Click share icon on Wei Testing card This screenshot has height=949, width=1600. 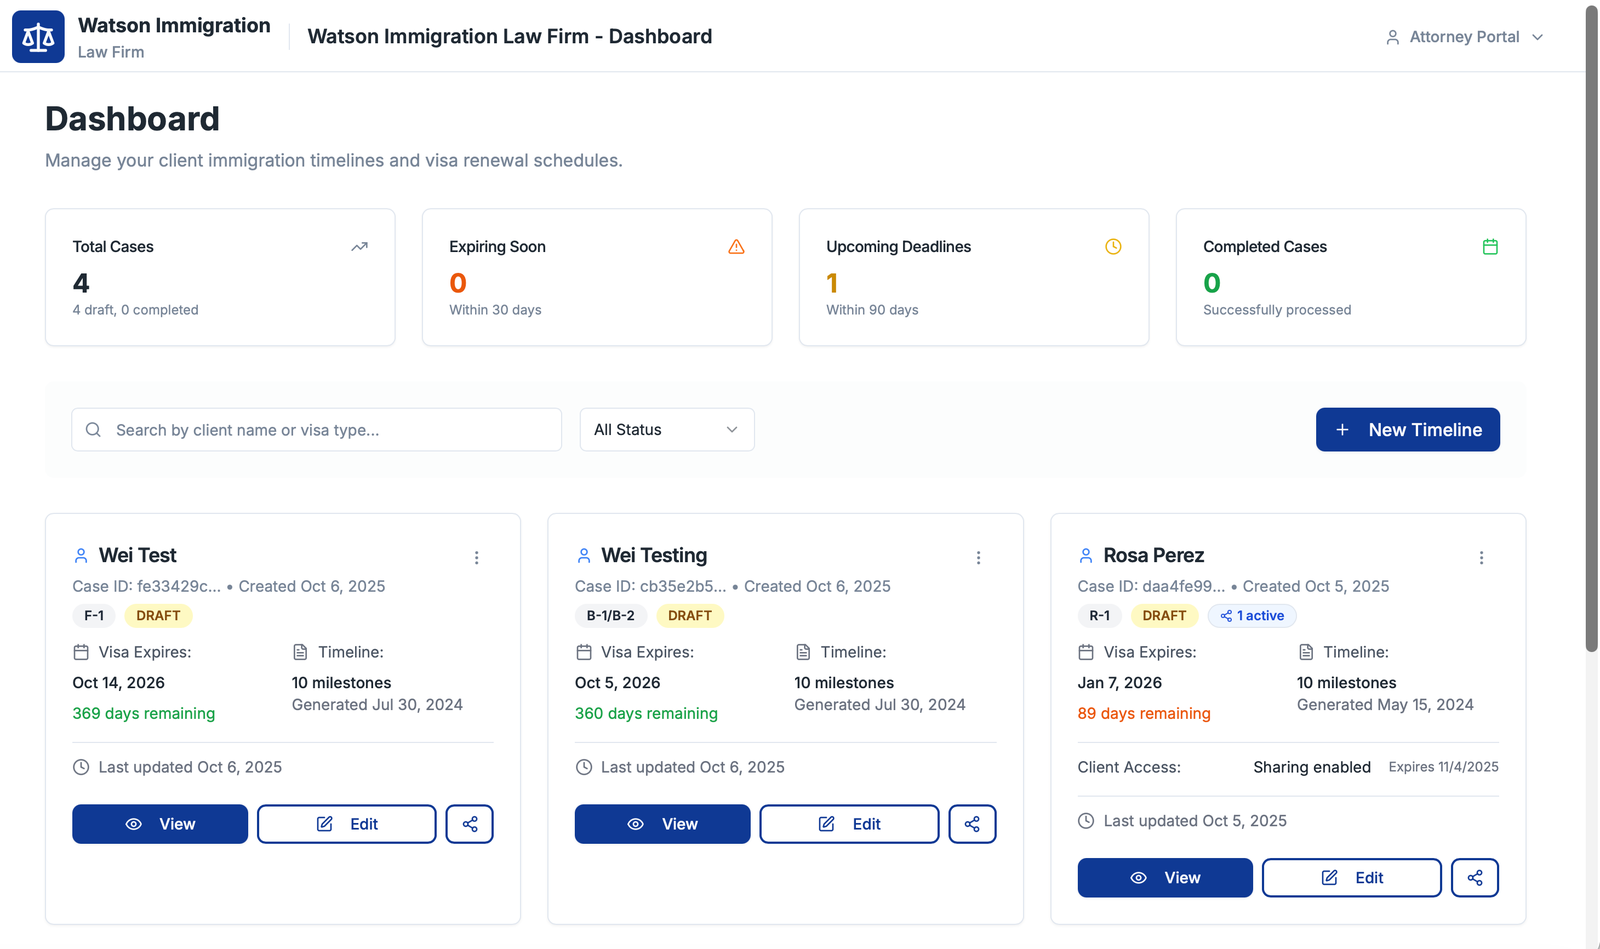(x=972, y=824)
